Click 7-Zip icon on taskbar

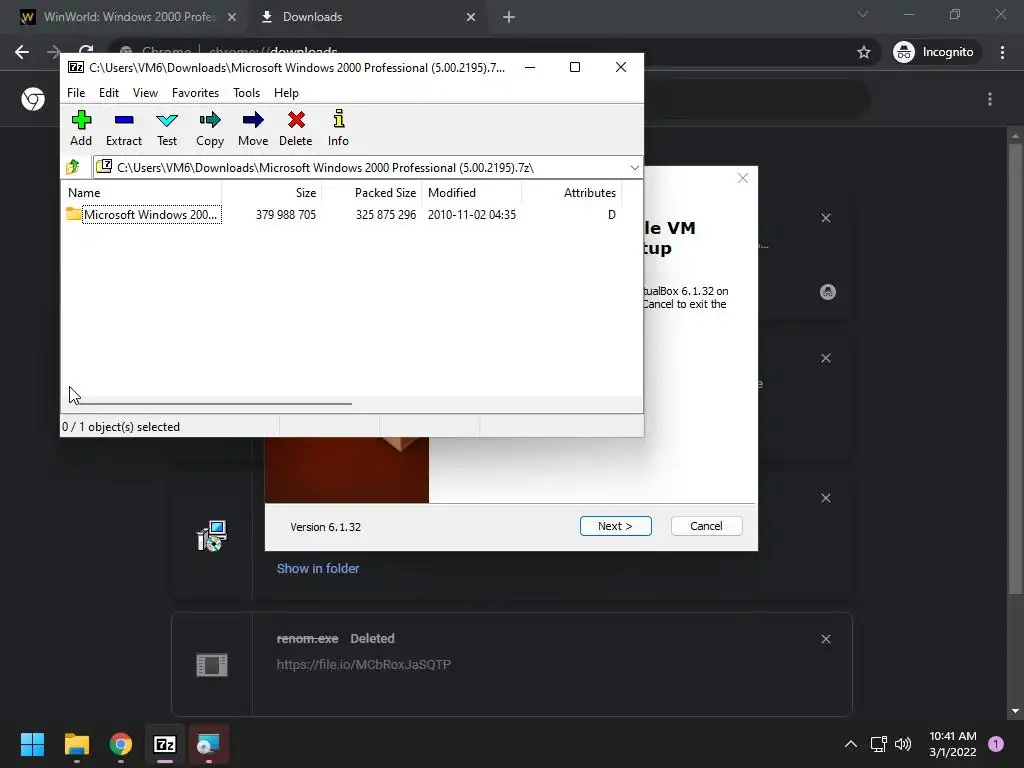tap(165, 744)
